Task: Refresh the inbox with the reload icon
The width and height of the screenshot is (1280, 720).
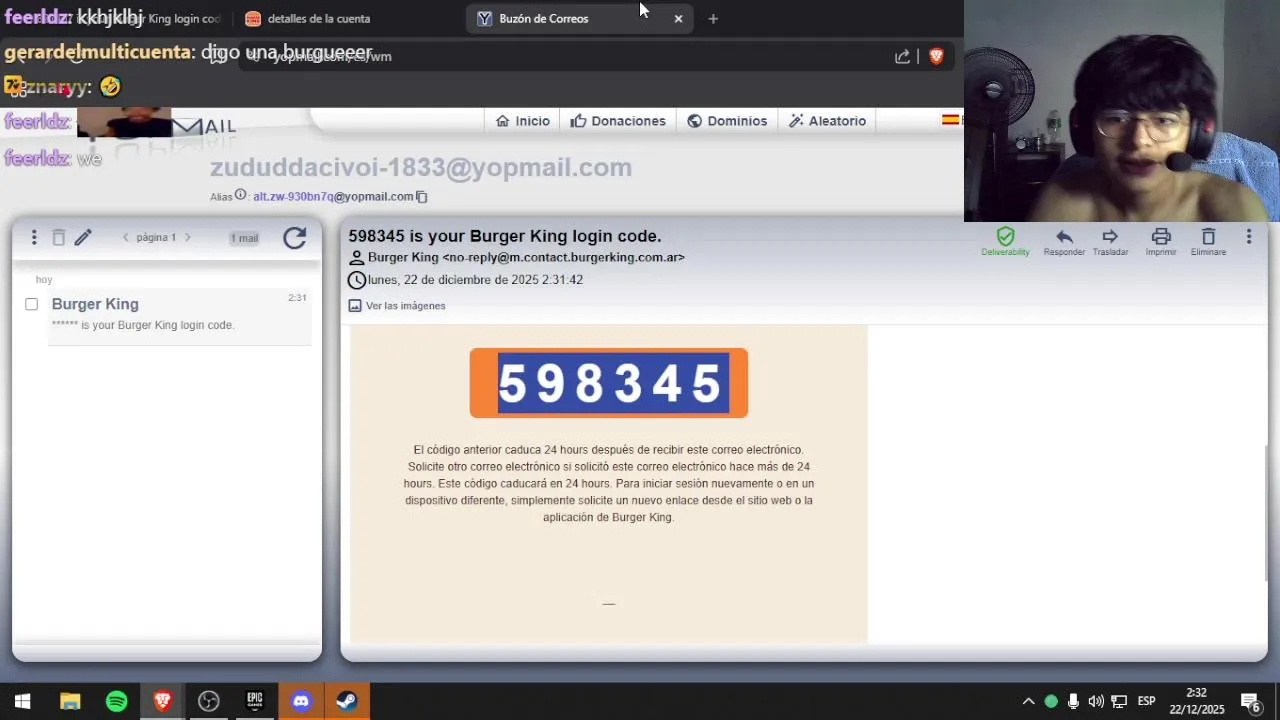Action: tap(294, 238)
